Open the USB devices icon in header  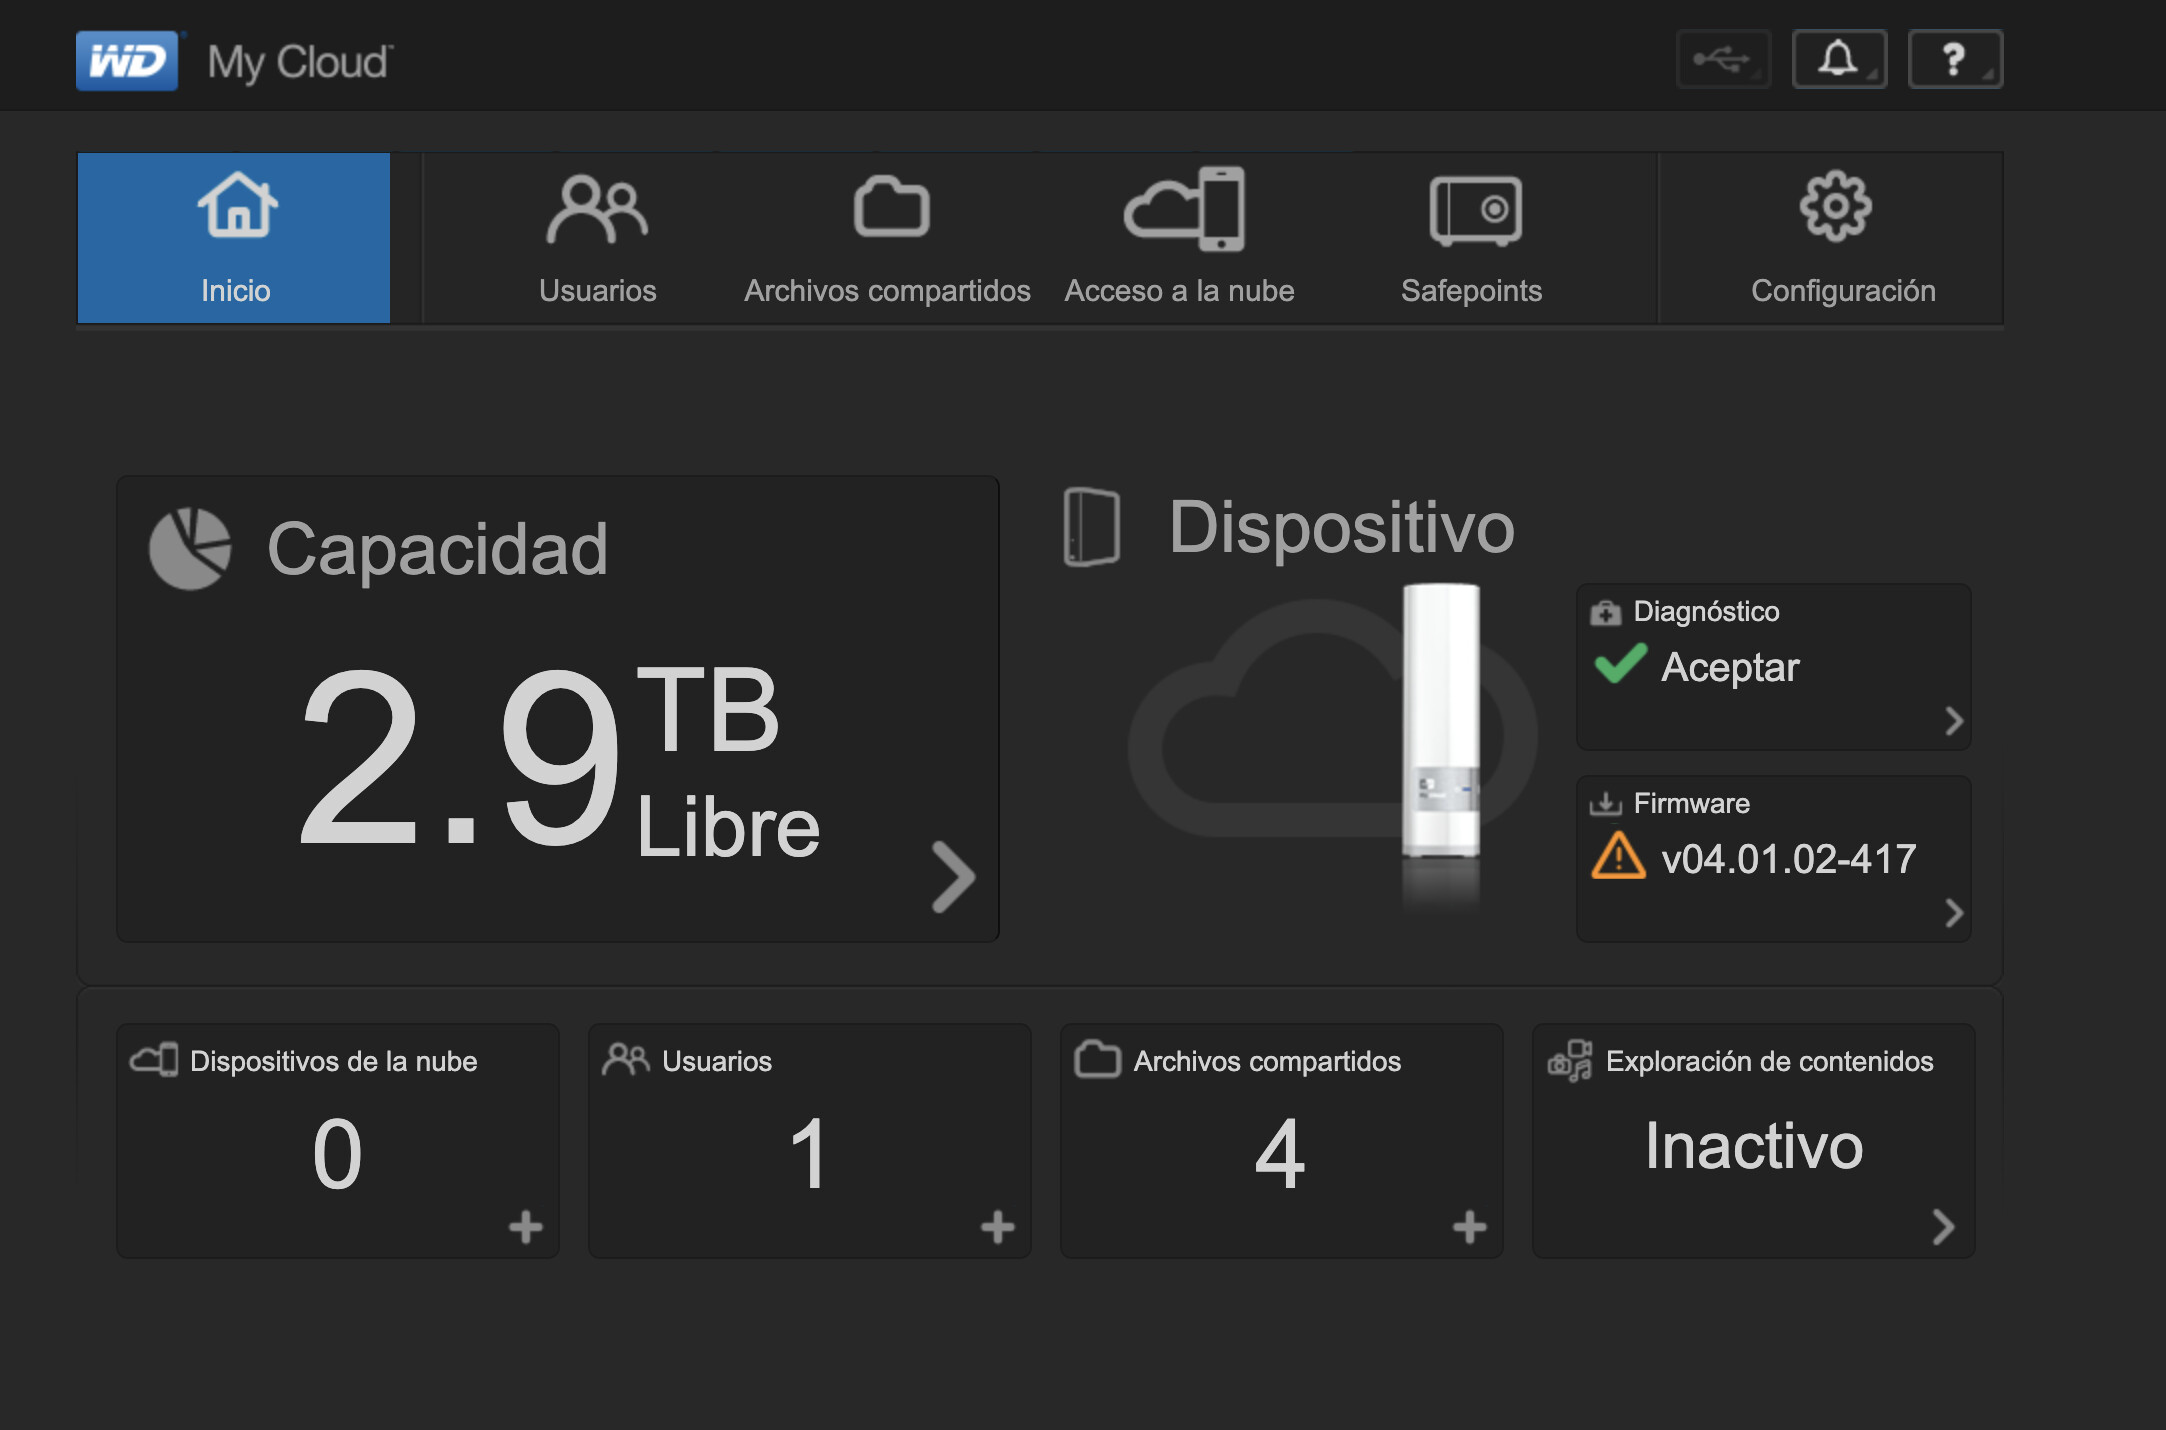click(1723, 59)
